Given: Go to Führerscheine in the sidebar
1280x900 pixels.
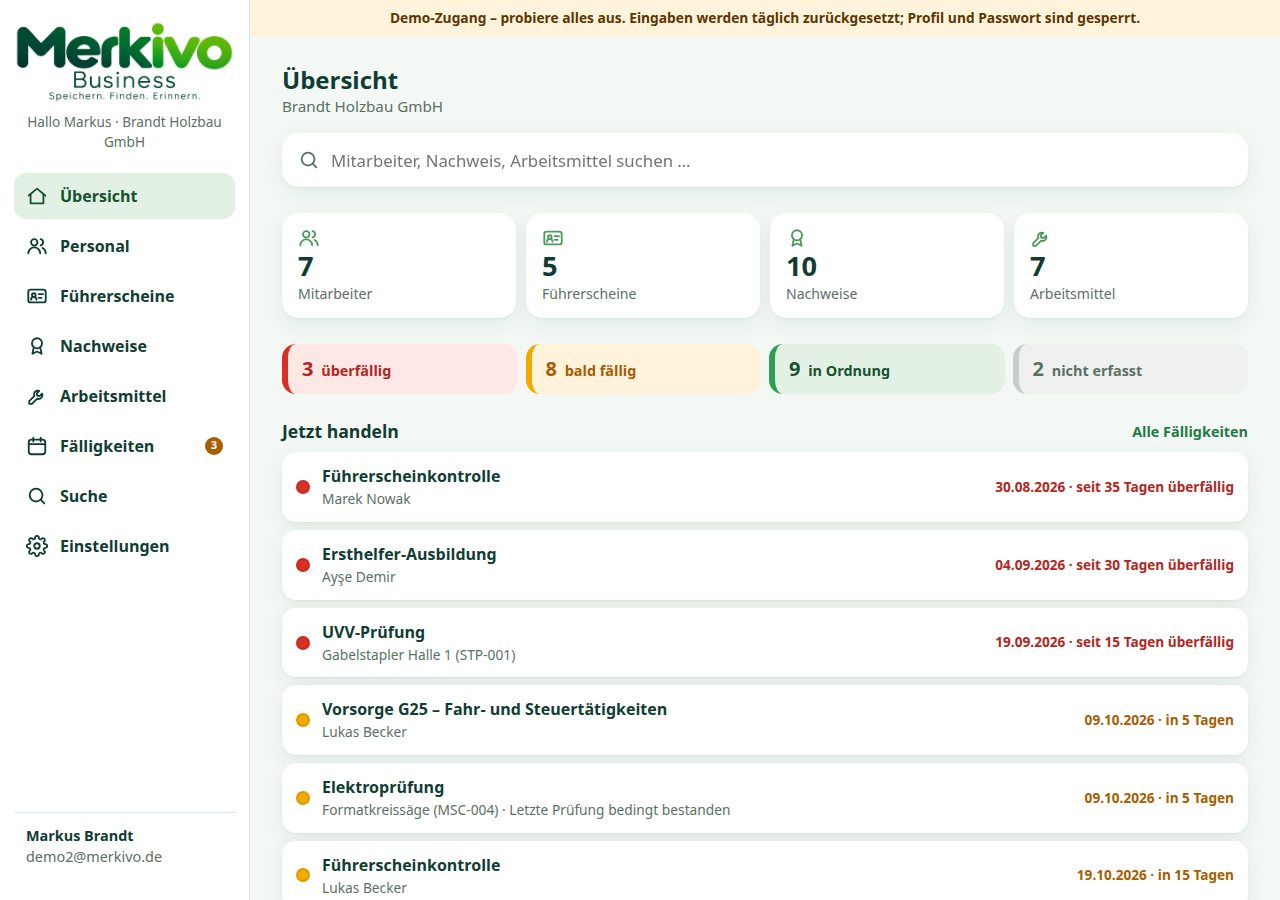Looking at the screenshot, I should coord(124,296).
